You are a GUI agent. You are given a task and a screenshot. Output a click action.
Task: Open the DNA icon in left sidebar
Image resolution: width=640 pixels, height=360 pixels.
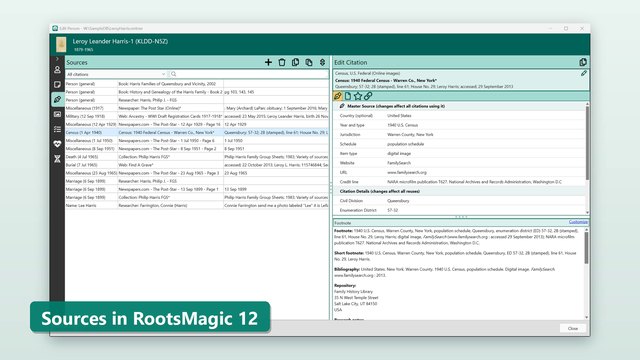pyautogui.click(x=58, y=159)
